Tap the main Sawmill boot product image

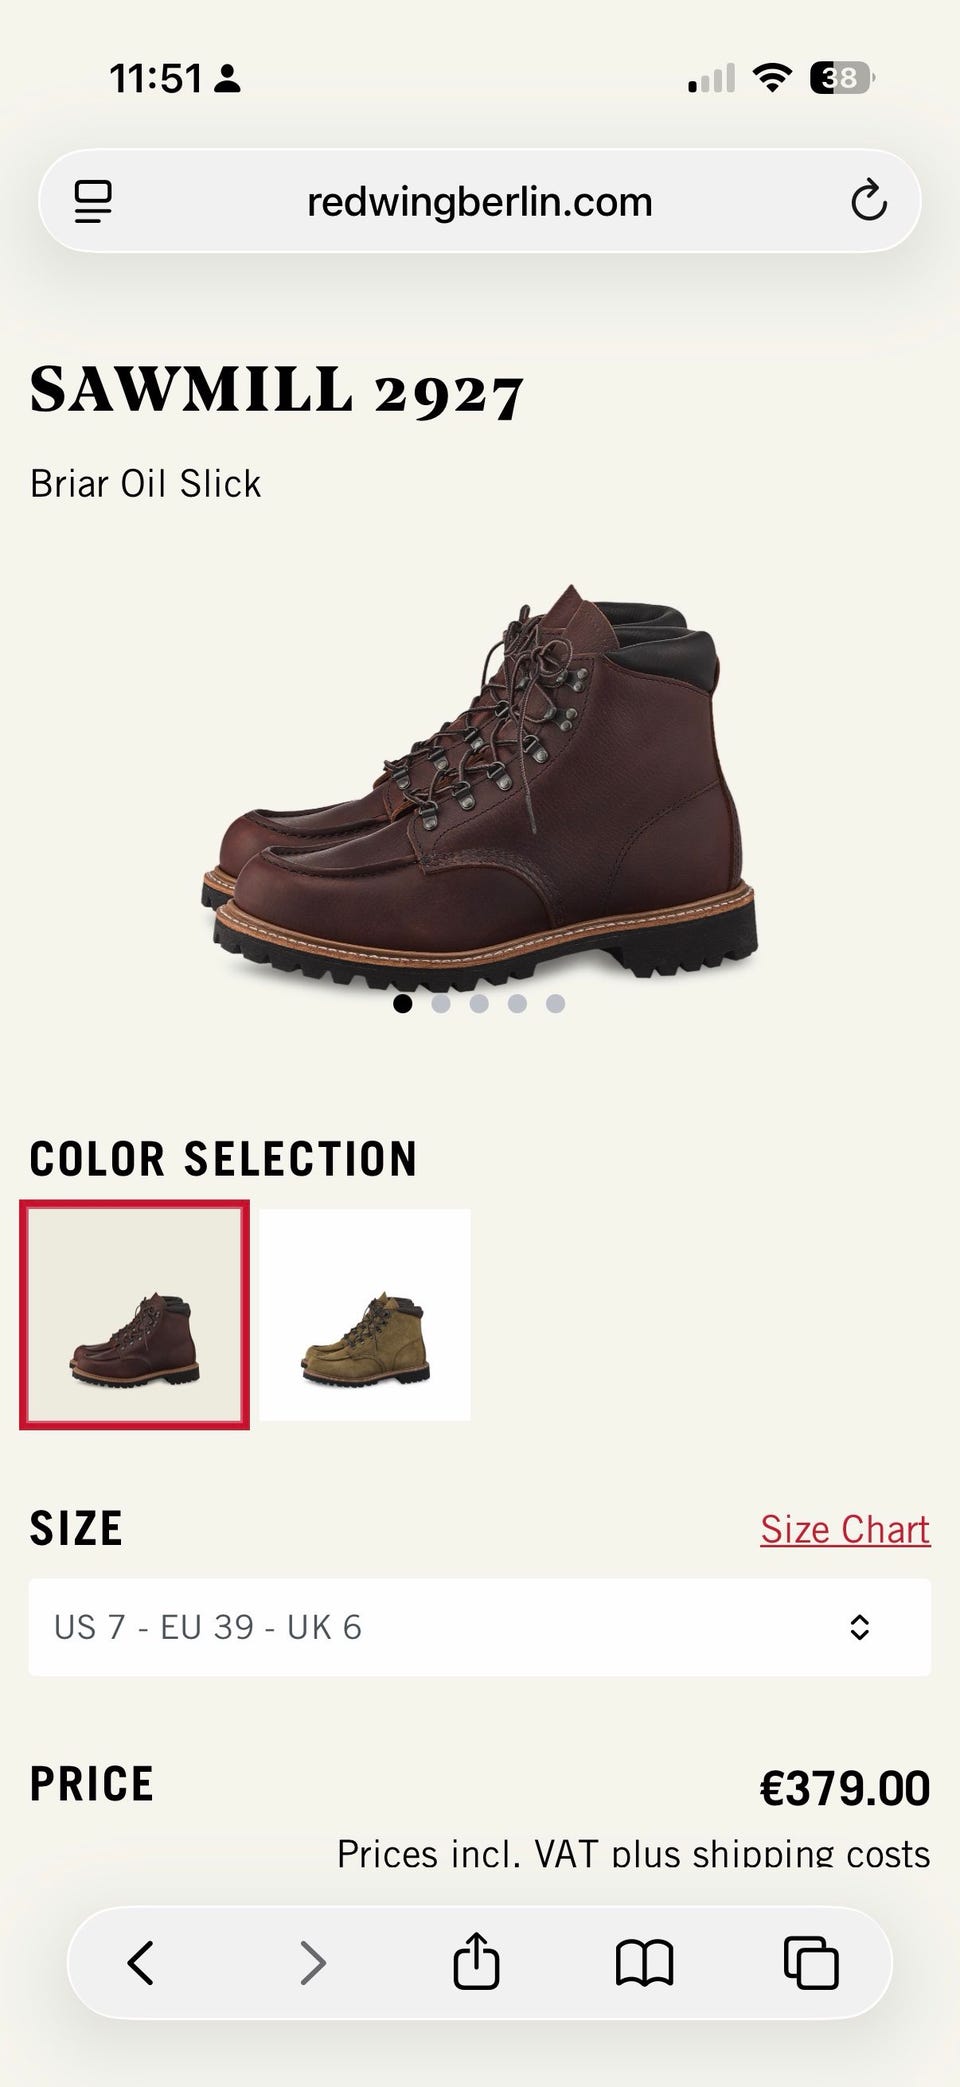point(480,783)
